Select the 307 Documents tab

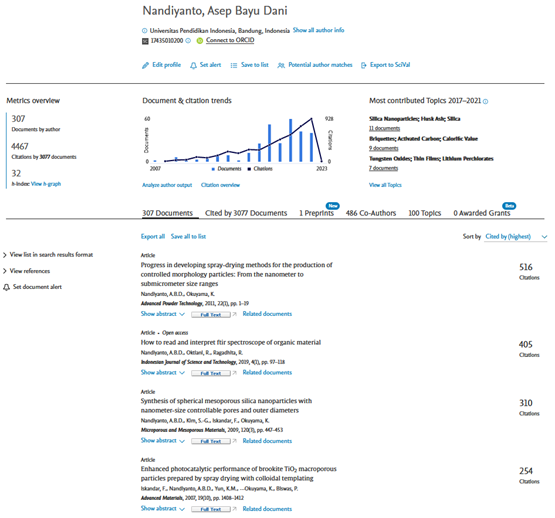[167, 213]
